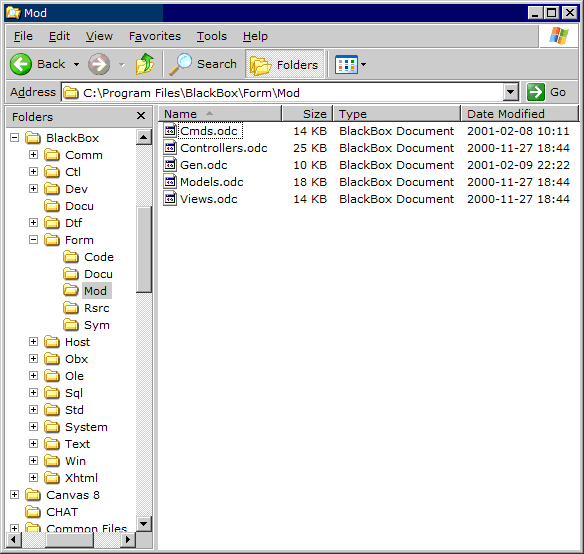This screenshot has width=584, height=554.
Task: Expand the Ctl folder node
Action: 34,172
